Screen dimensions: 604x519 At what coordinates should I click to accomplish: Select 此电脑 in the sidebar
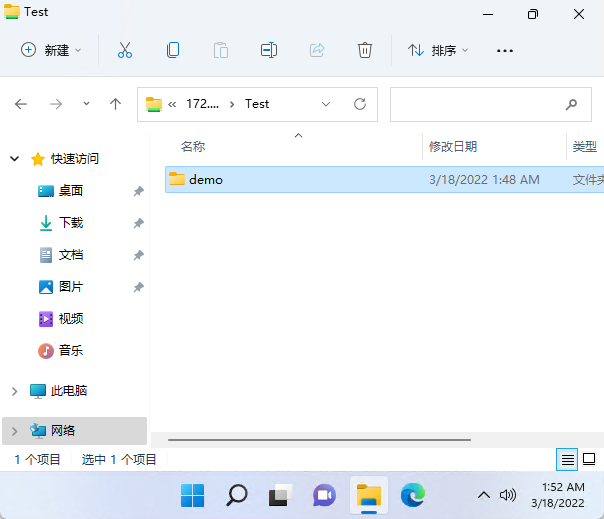point(69,391)
